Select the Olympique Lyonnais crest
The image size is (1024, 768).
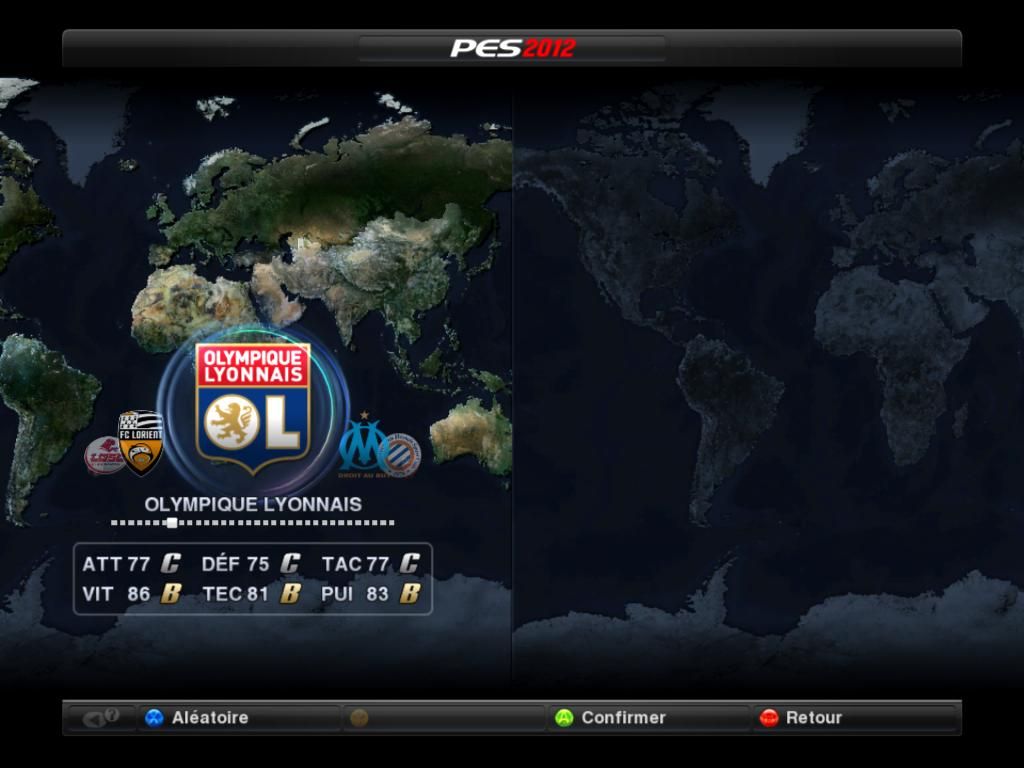click(x=252, y=408)
